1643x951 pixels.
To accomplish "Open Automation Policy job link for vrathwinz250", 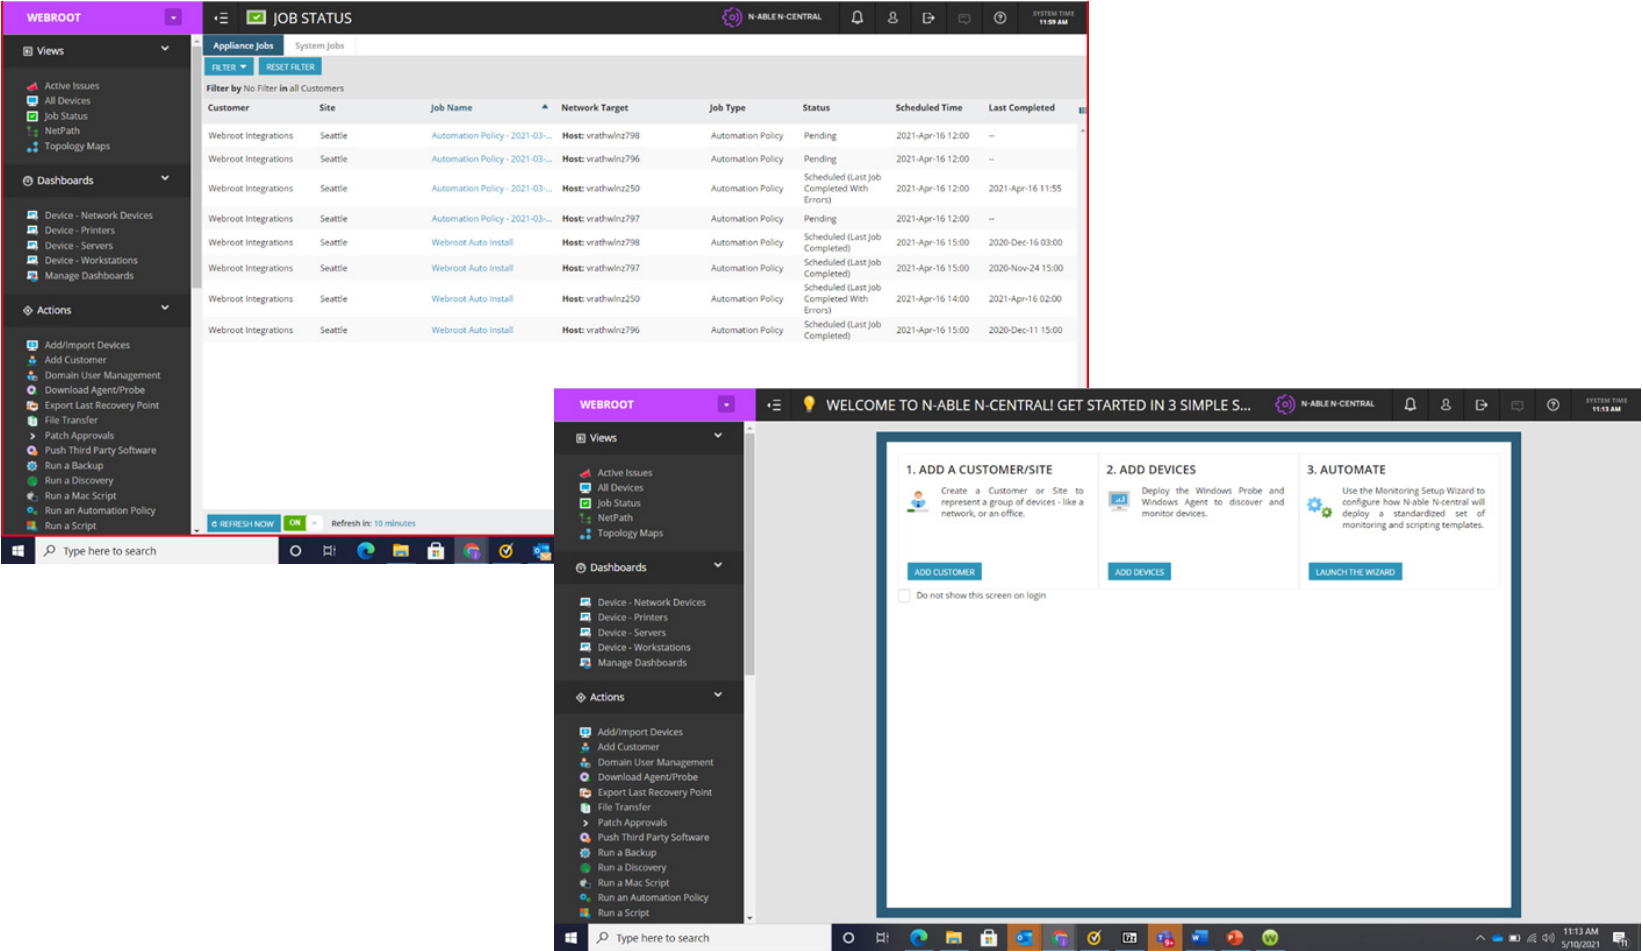I will pyautogui.click(x=491, y=189).
